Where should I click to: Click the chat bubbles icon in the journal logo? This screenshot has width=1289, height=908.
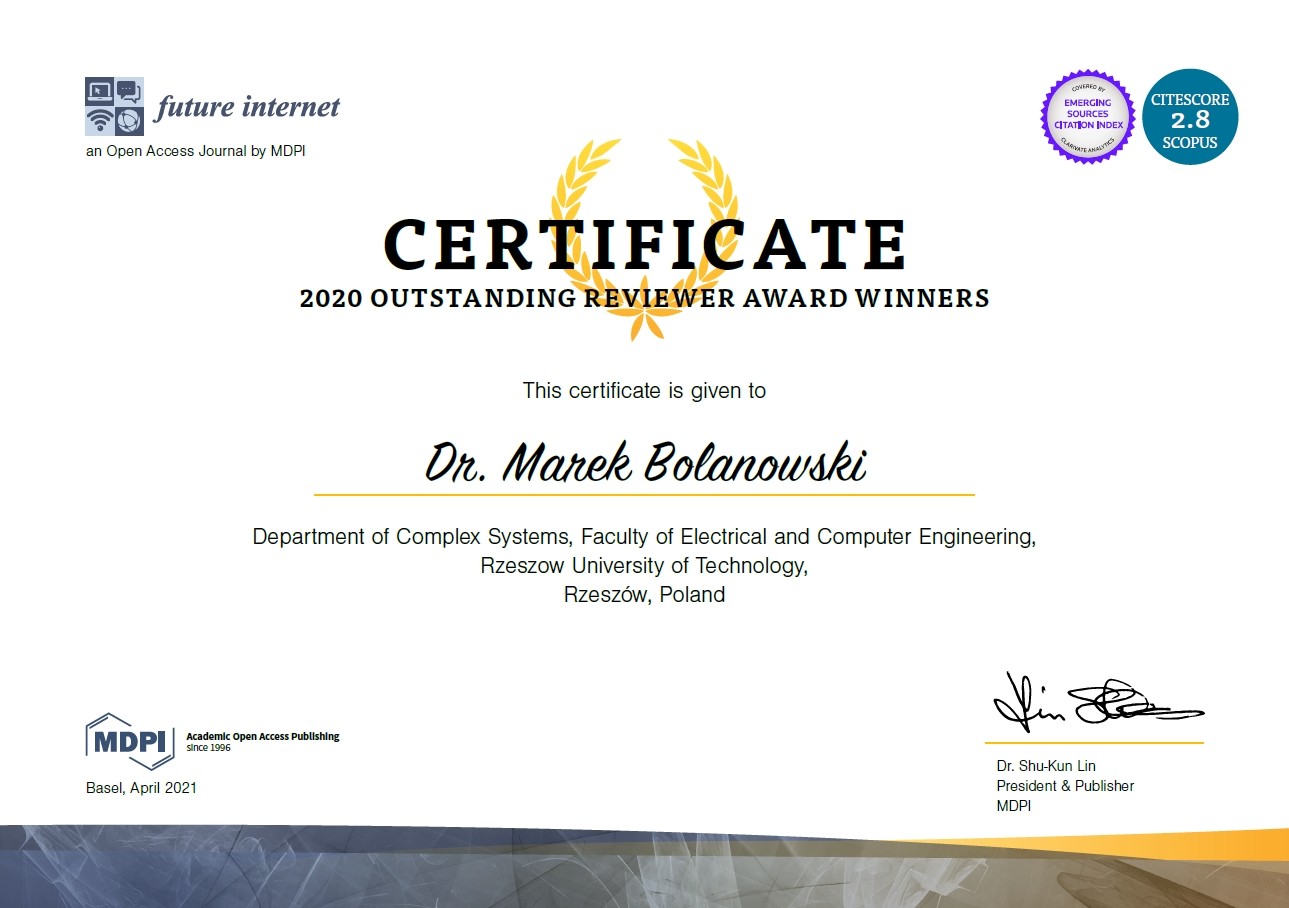point(128,92)
